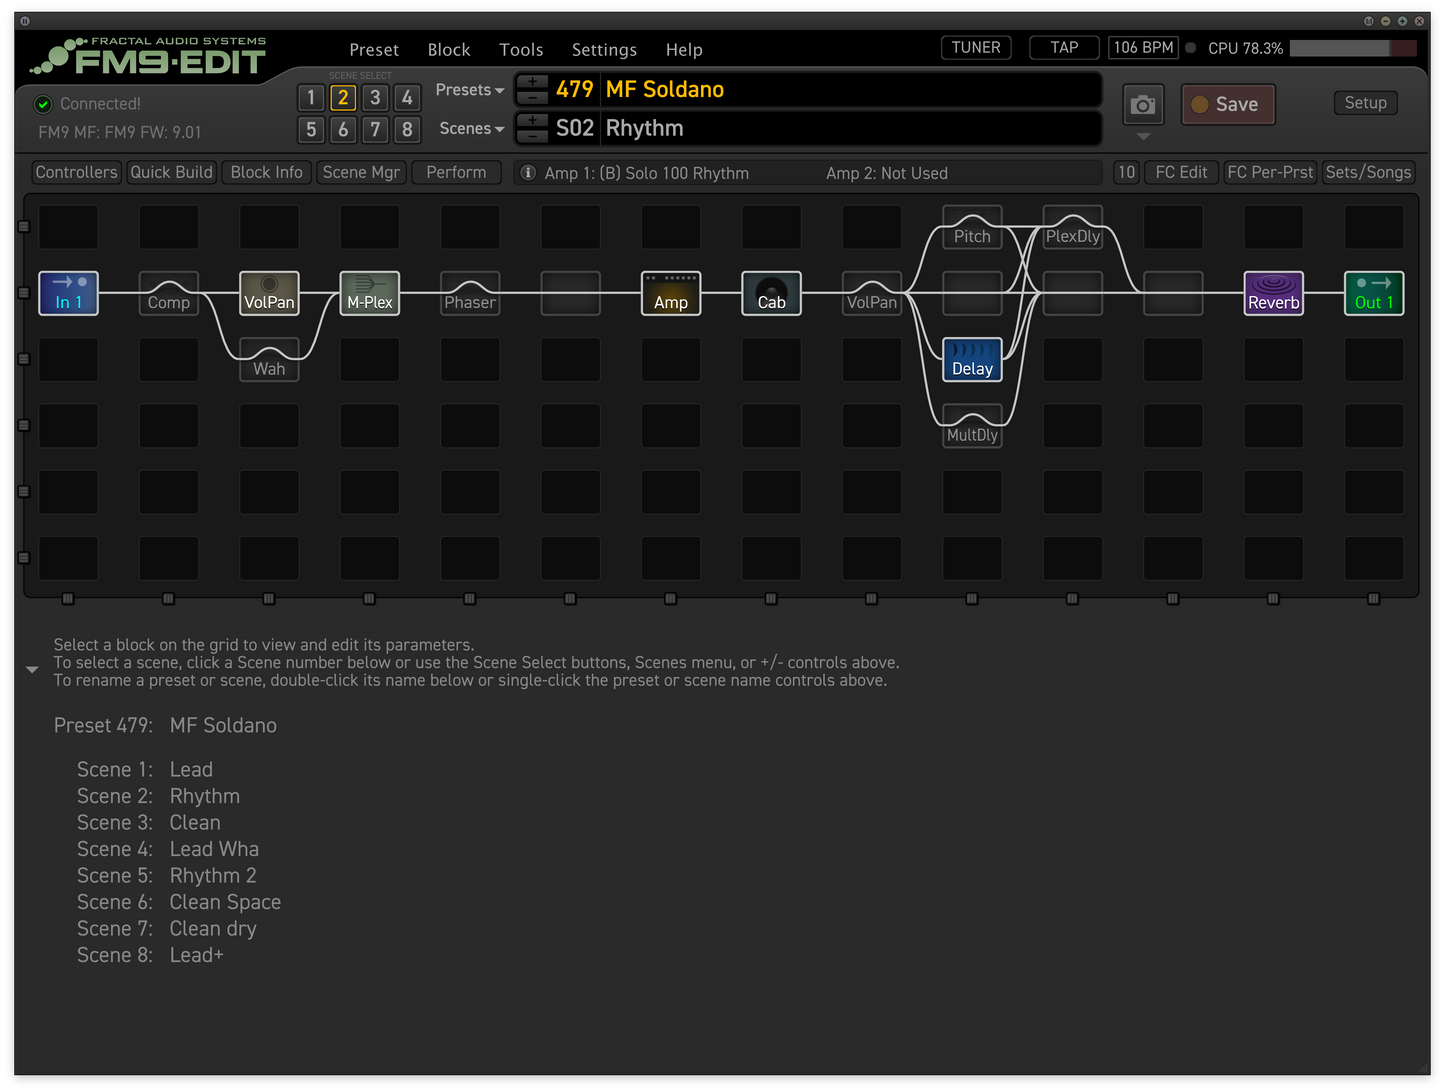Select the Amp block on the grid
1445x1092 pixels.
(670, 293)
